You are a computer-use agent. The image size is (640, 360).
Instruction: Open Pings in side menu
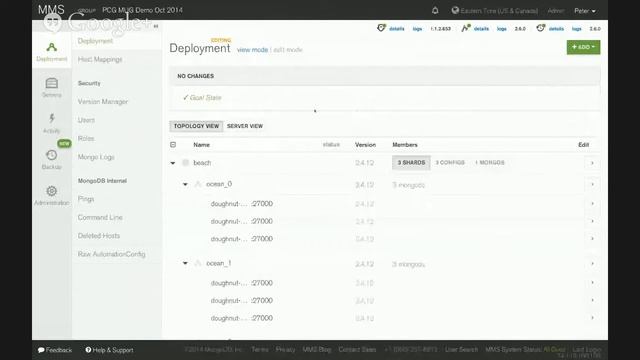coord(86,199)
